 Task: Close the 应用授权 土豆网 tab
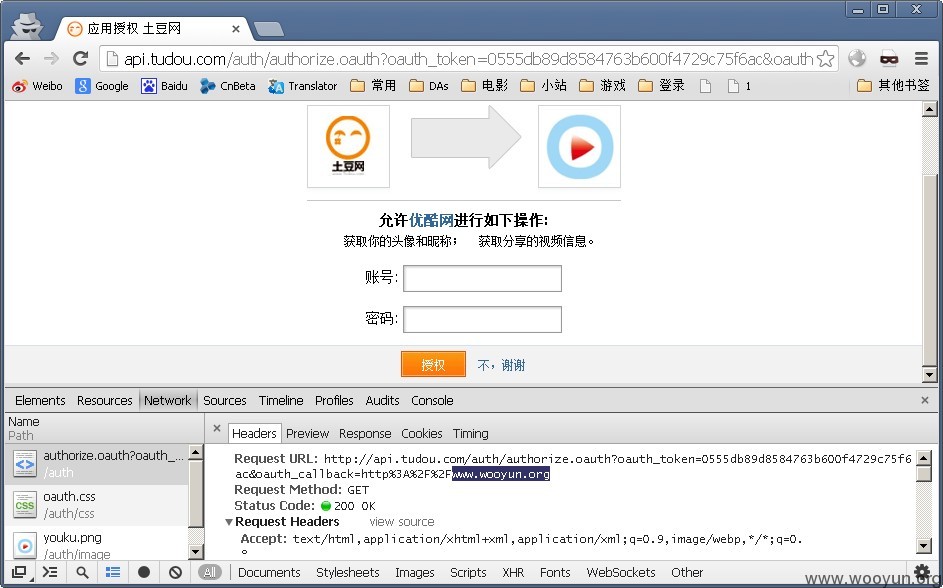click(x=236, y=29)
